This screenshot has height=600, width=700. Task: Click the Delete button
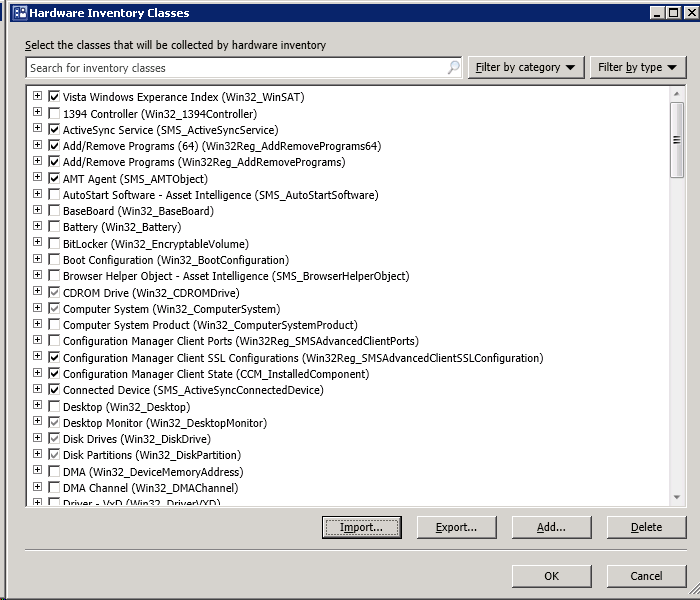[646, 527]
